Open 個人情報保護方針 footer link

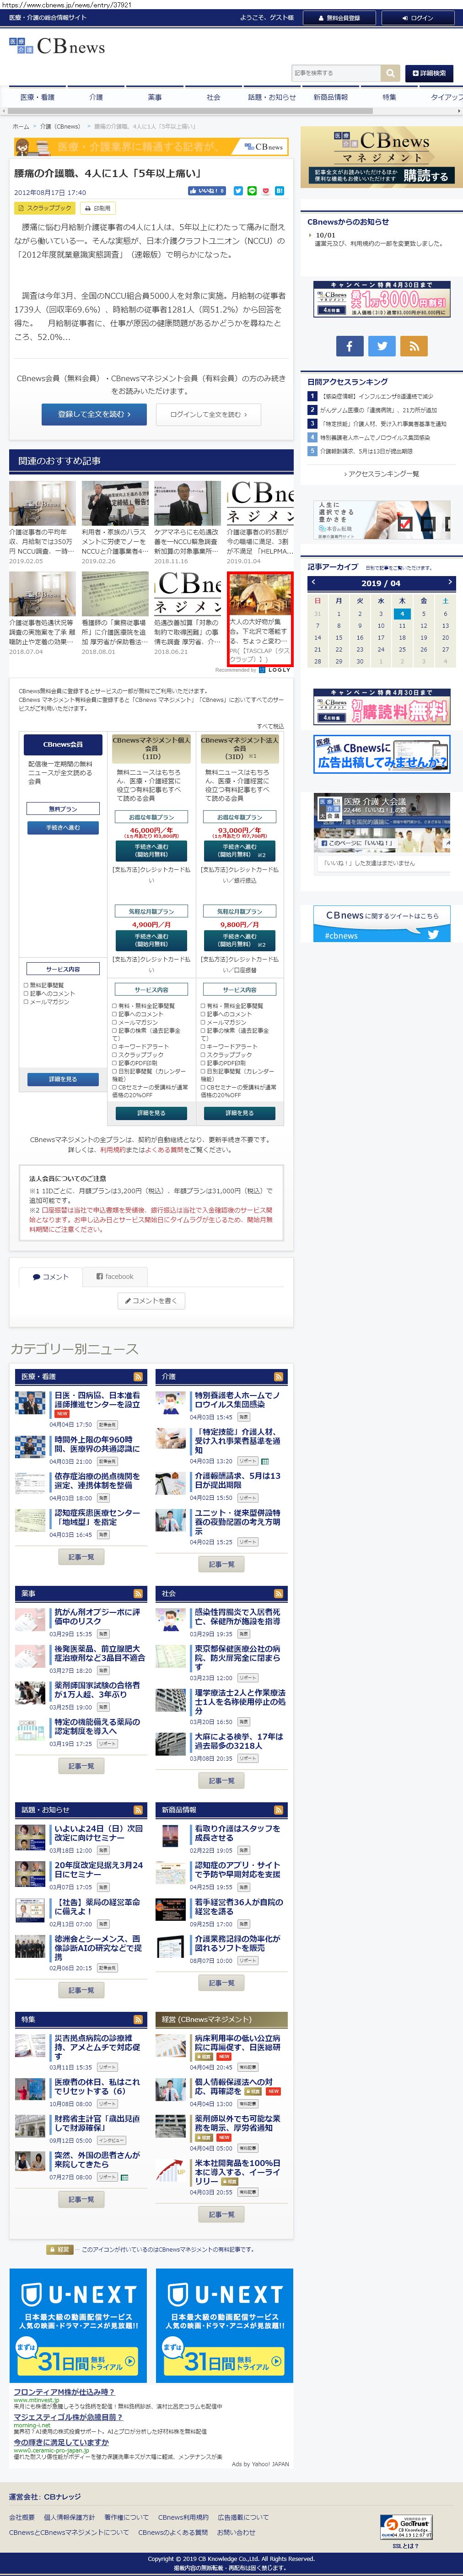point(69,2517)
